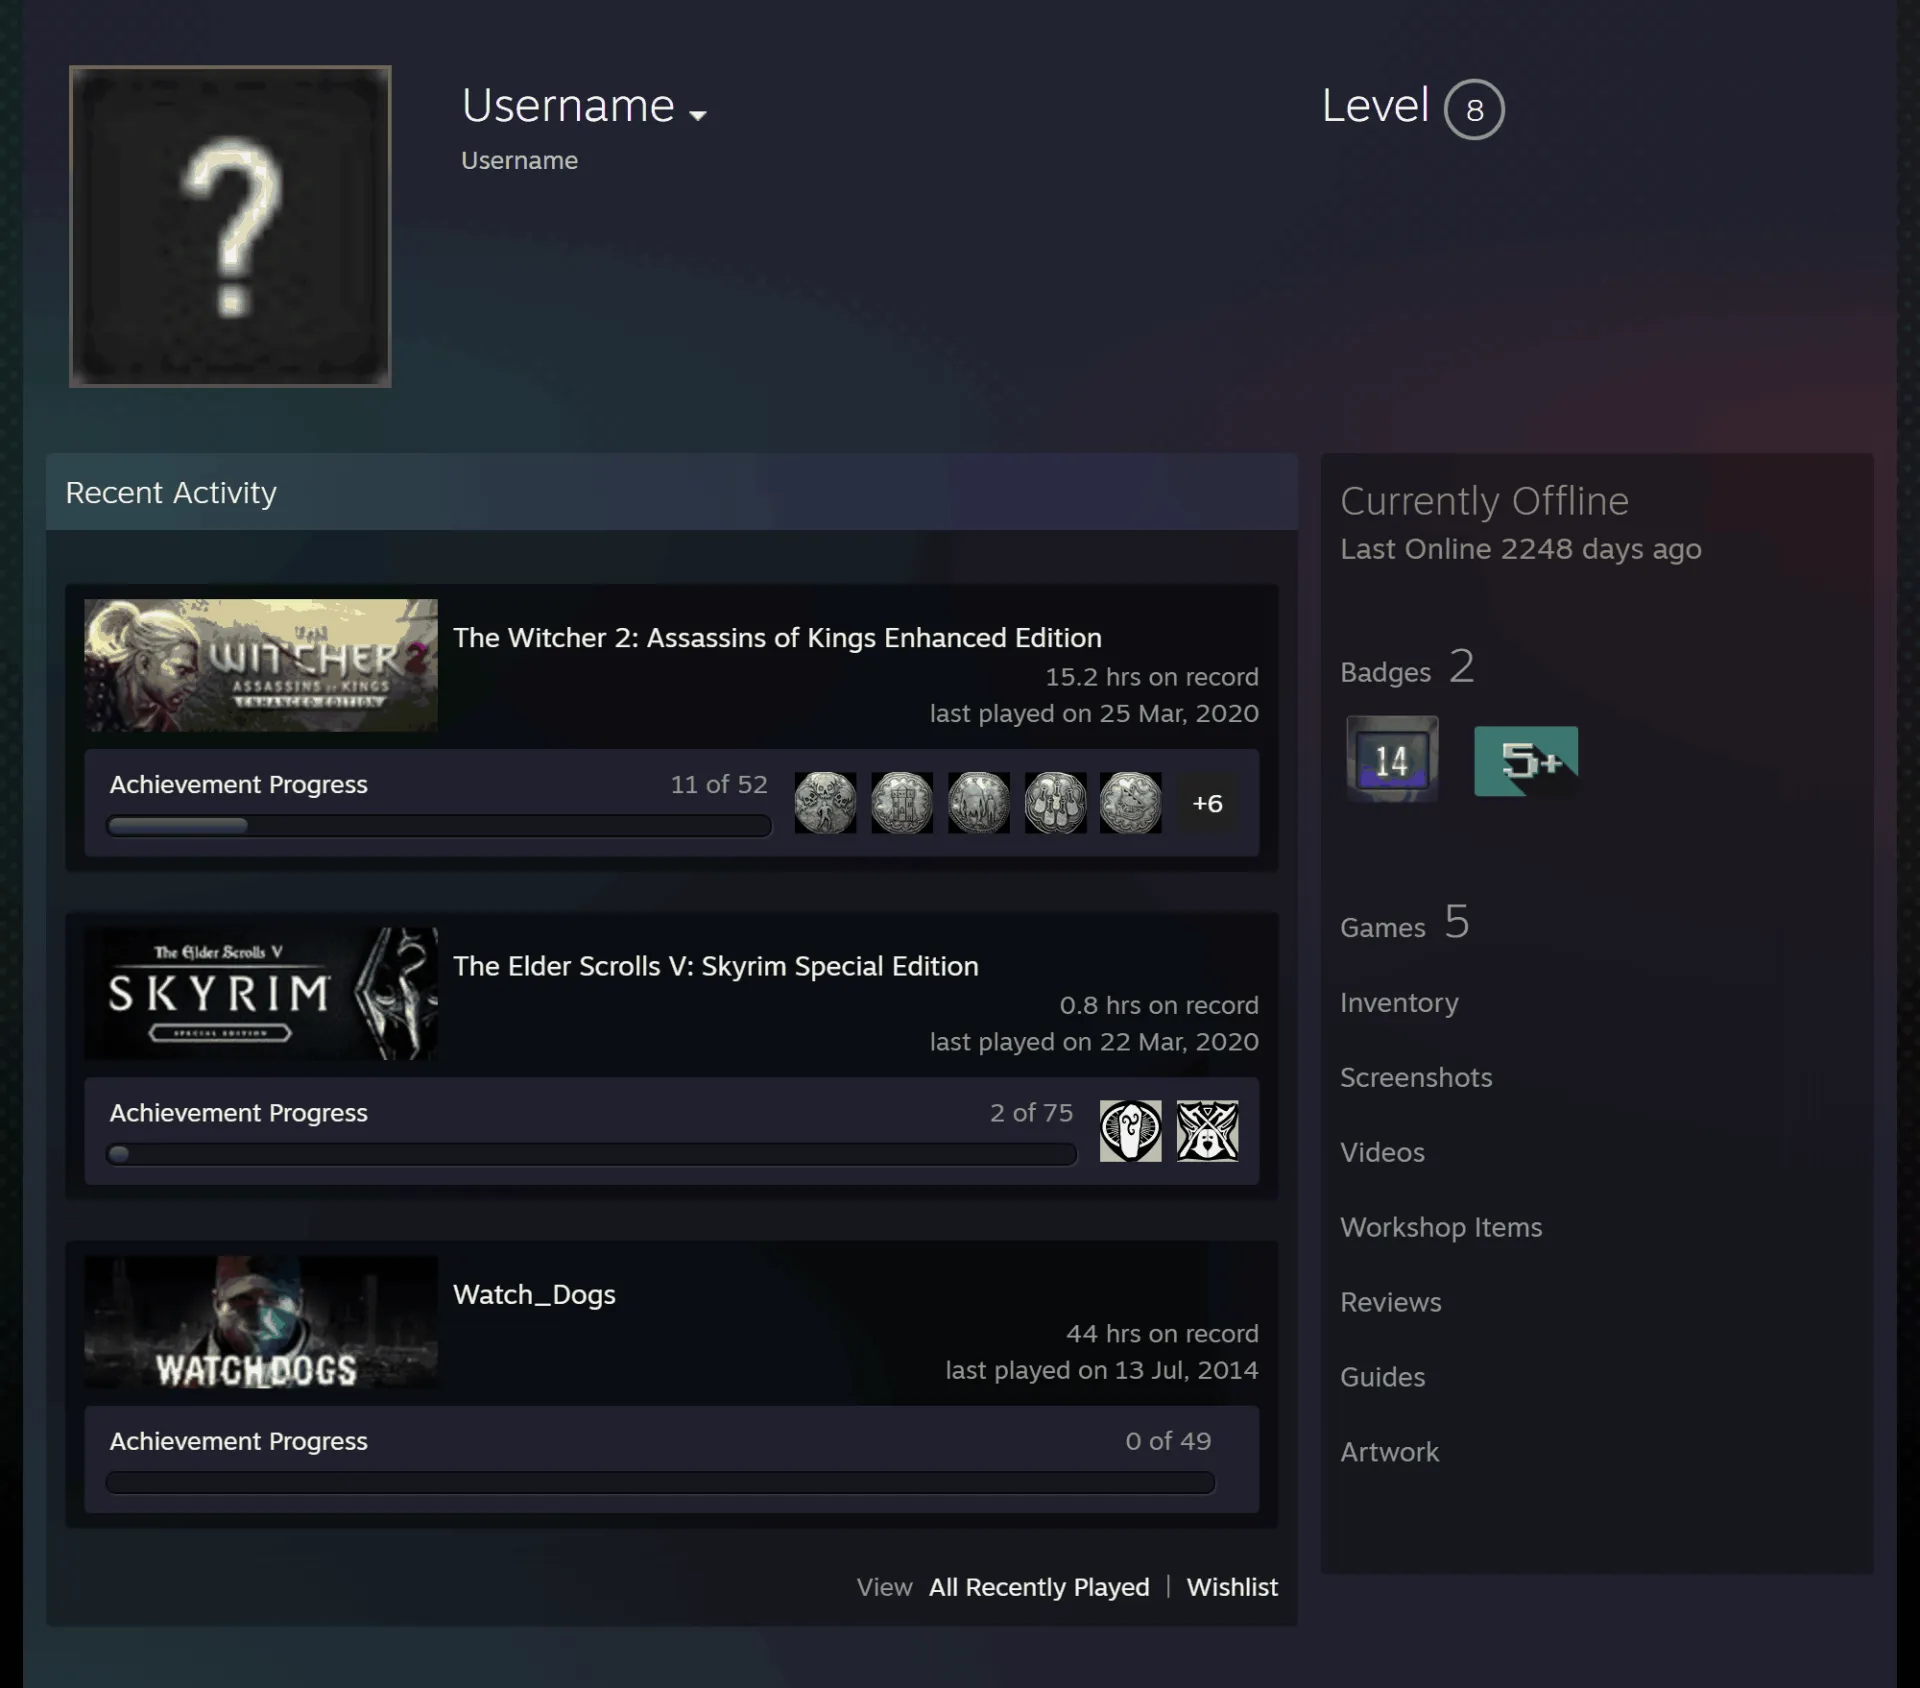Open the Watch_Dogs game banner
The height and width of the screenshot is (1688, 1920).
tap(261, 1322)
